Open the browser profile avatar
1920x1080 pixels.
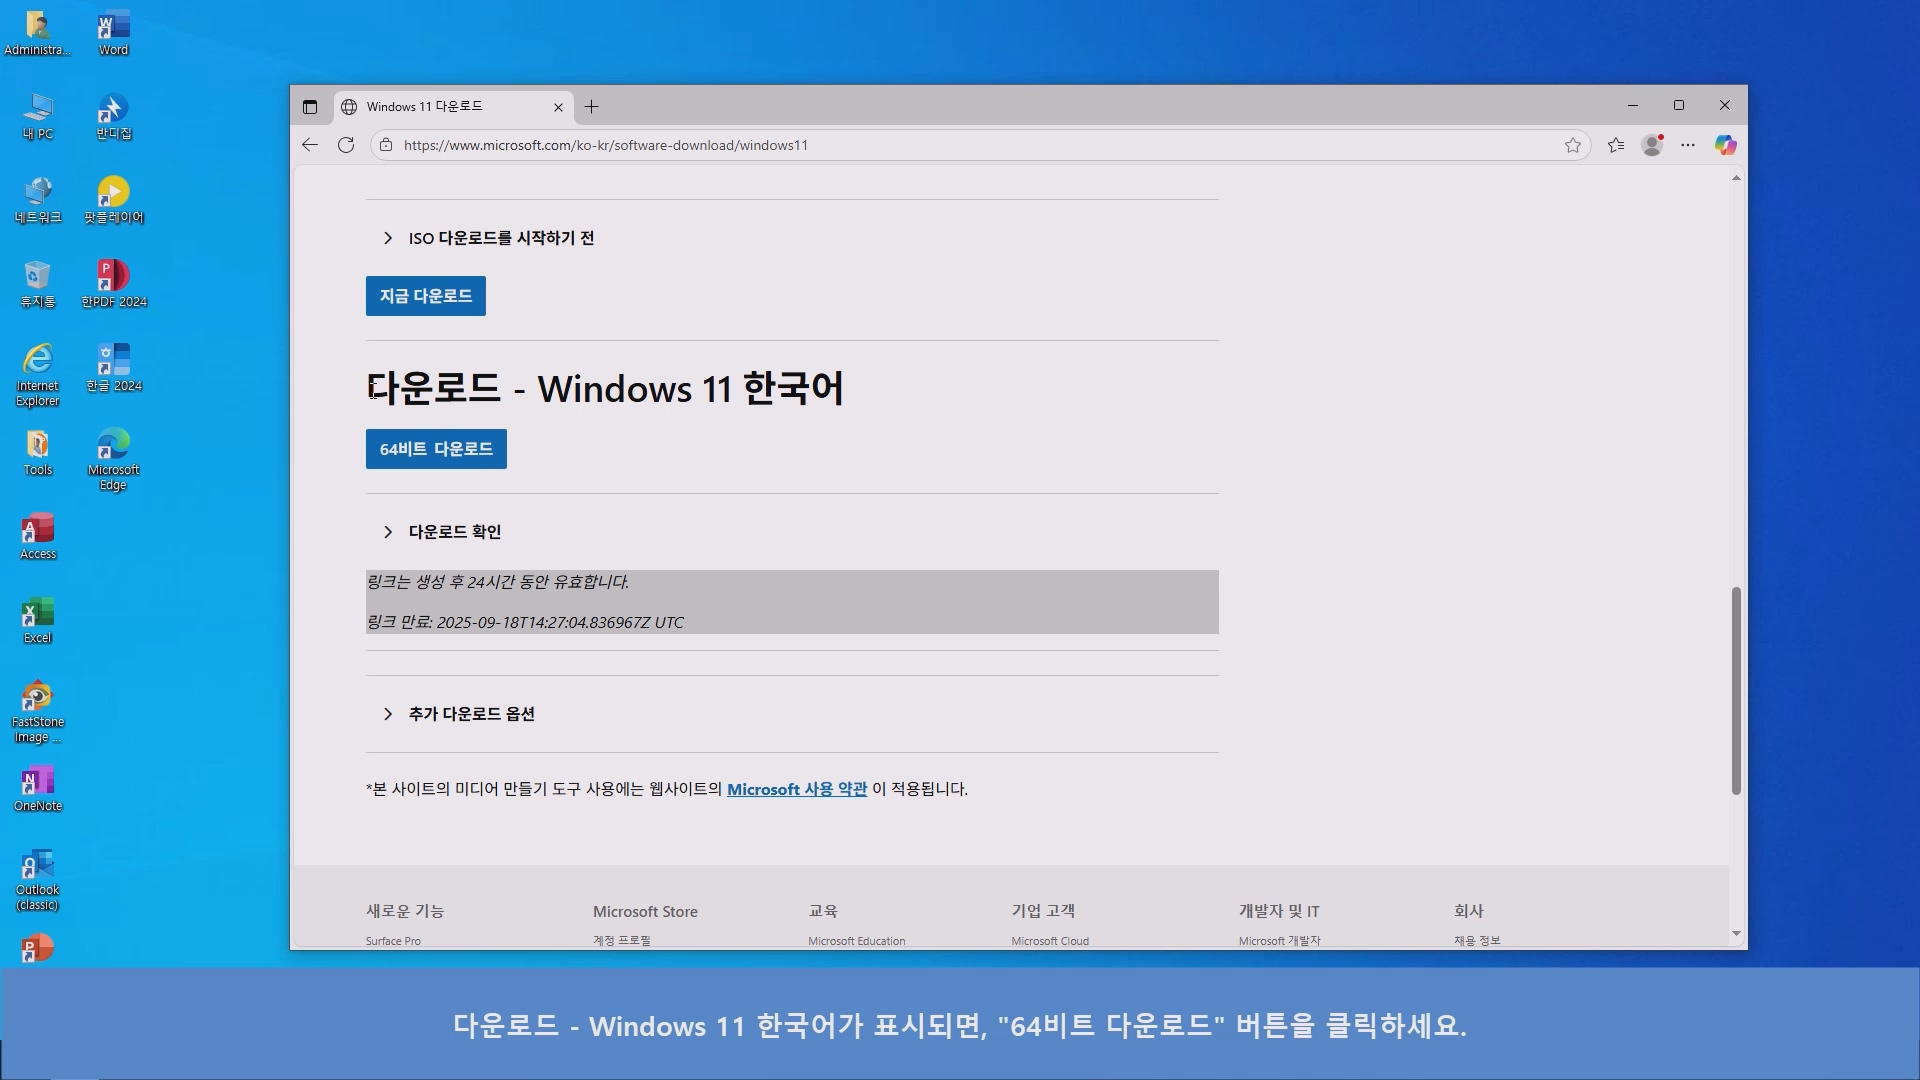tap(1652, 145)
